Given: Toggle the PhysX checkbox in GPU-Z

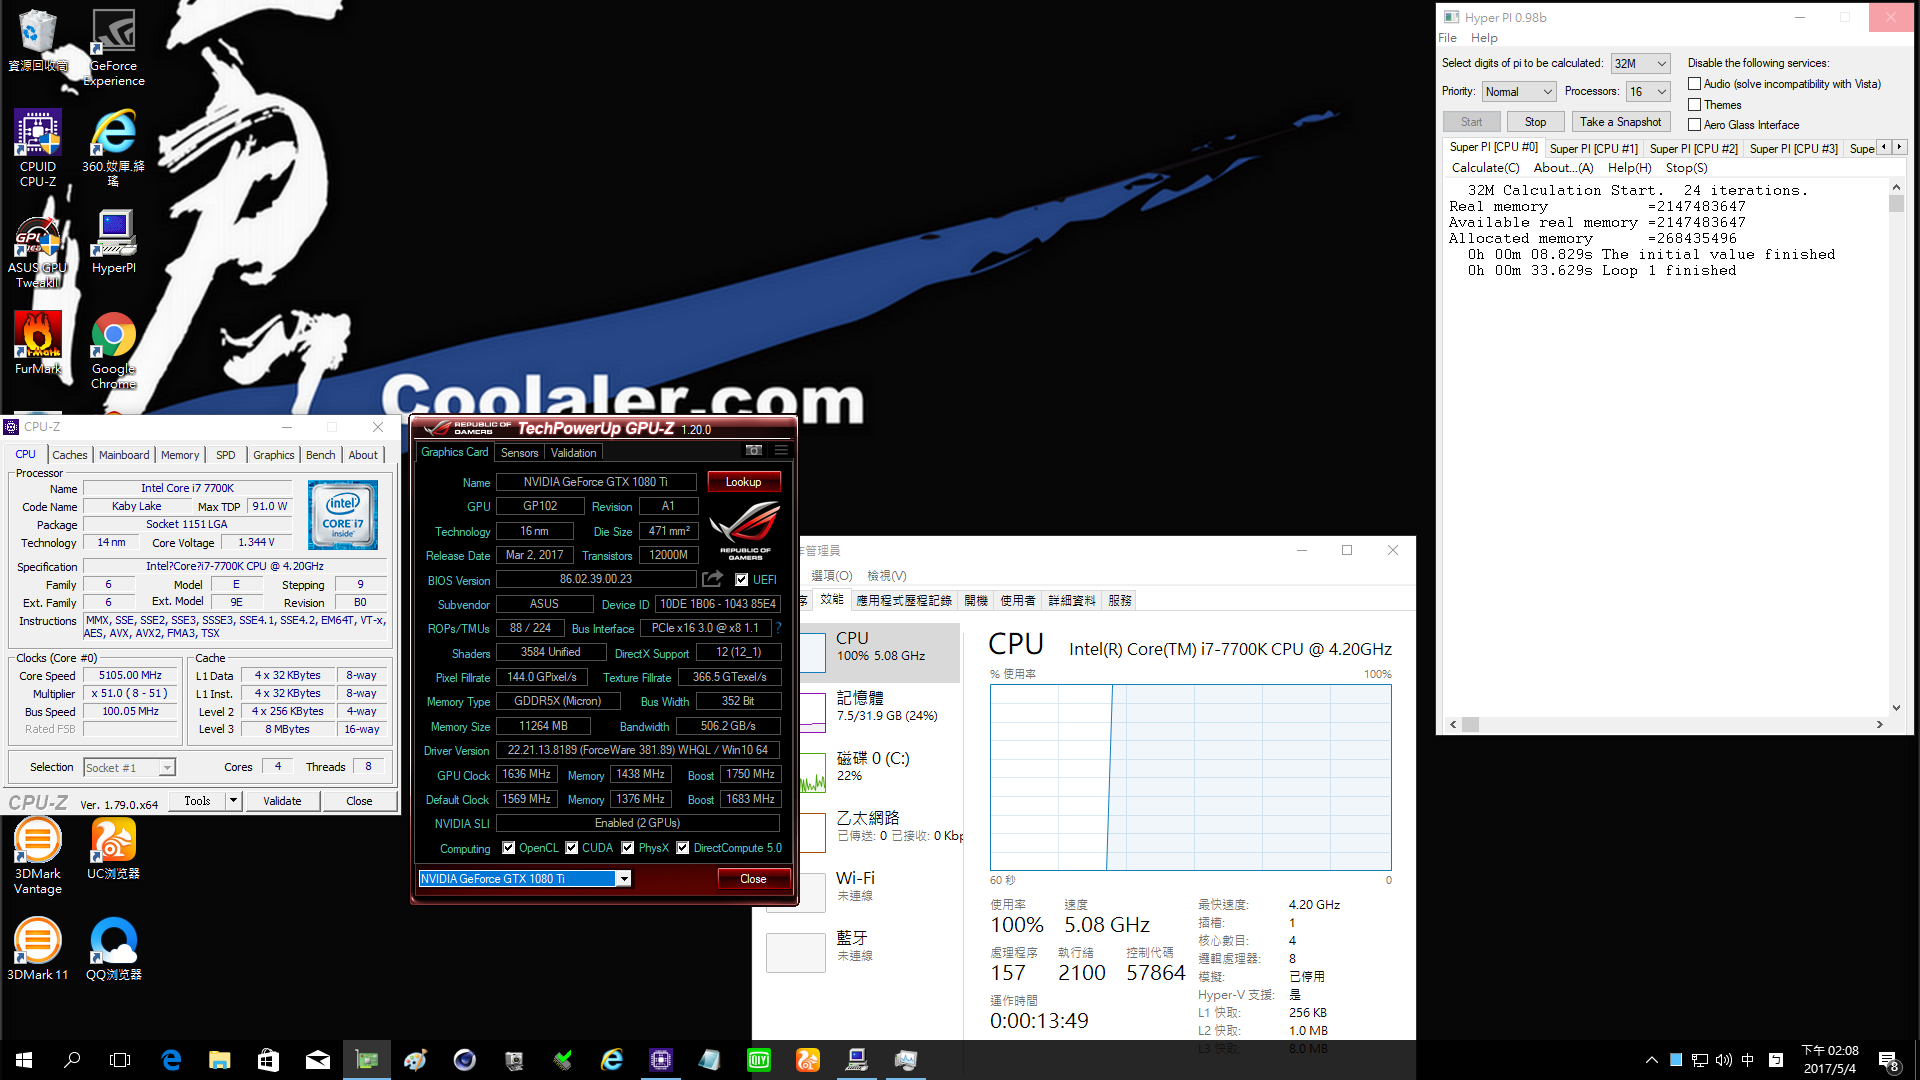Looking at the screenshot, I should [628, 848].
